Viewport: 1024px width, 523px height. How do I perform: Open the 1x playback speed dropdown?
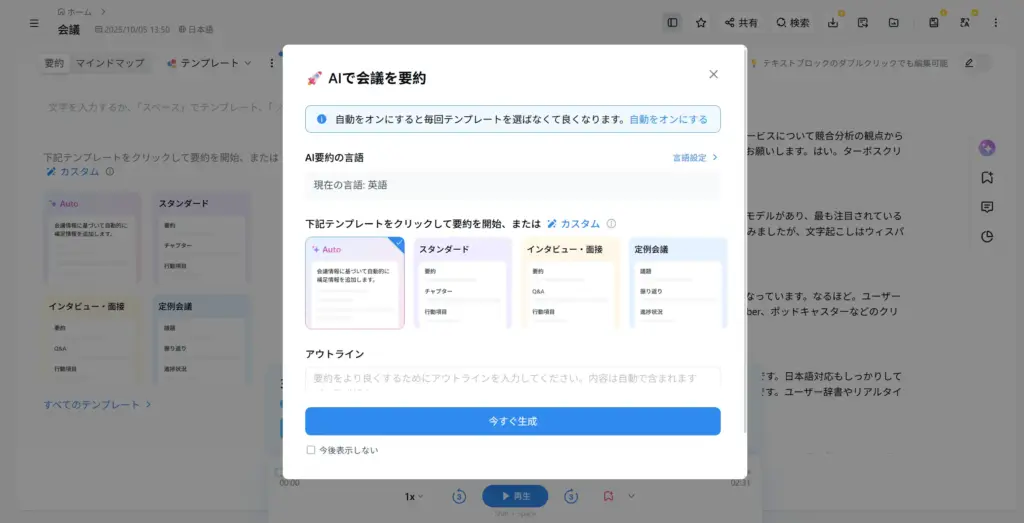coord(414,496)
